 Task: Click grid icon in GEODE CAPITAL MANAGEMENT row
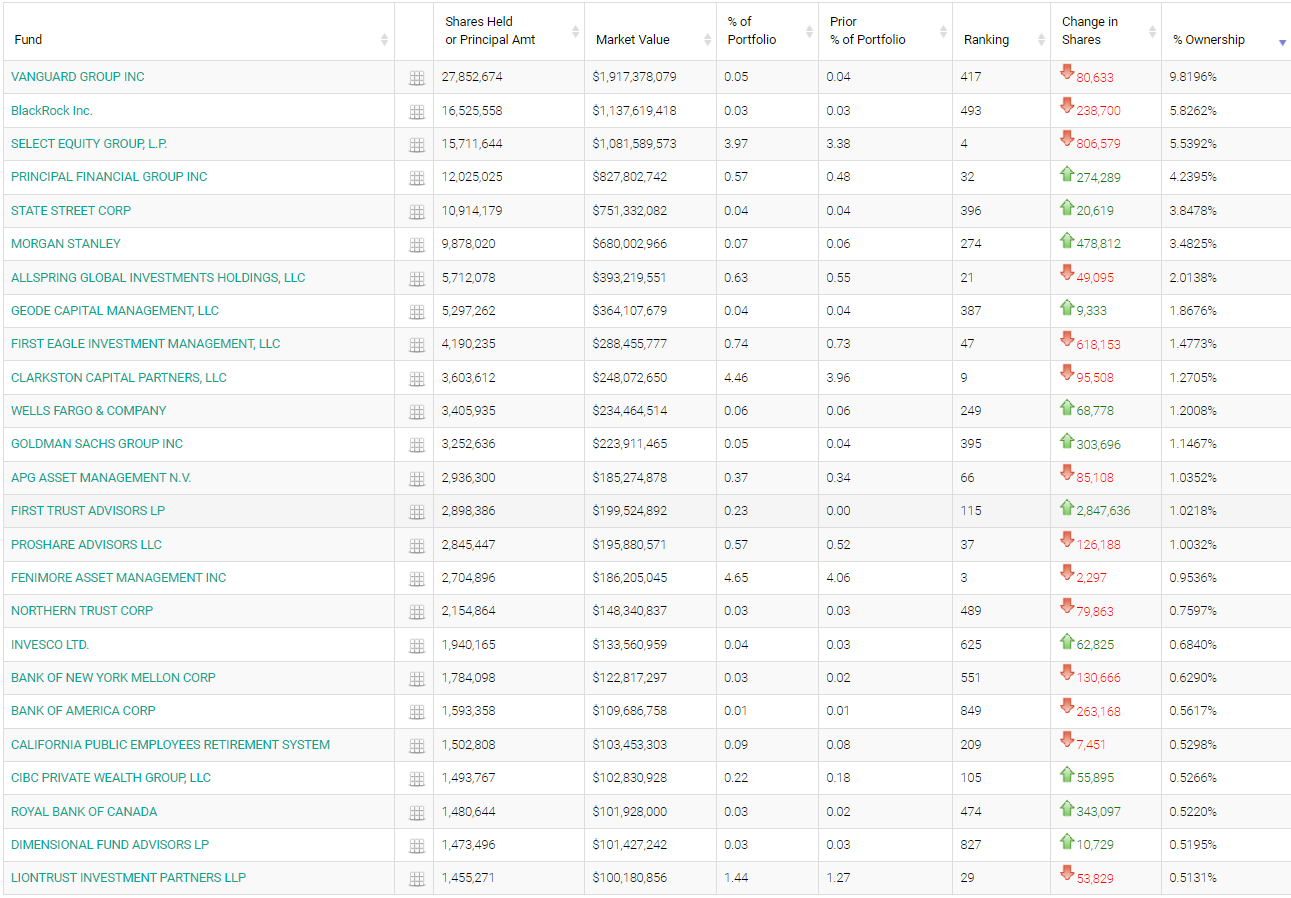(x=417, y=312)
